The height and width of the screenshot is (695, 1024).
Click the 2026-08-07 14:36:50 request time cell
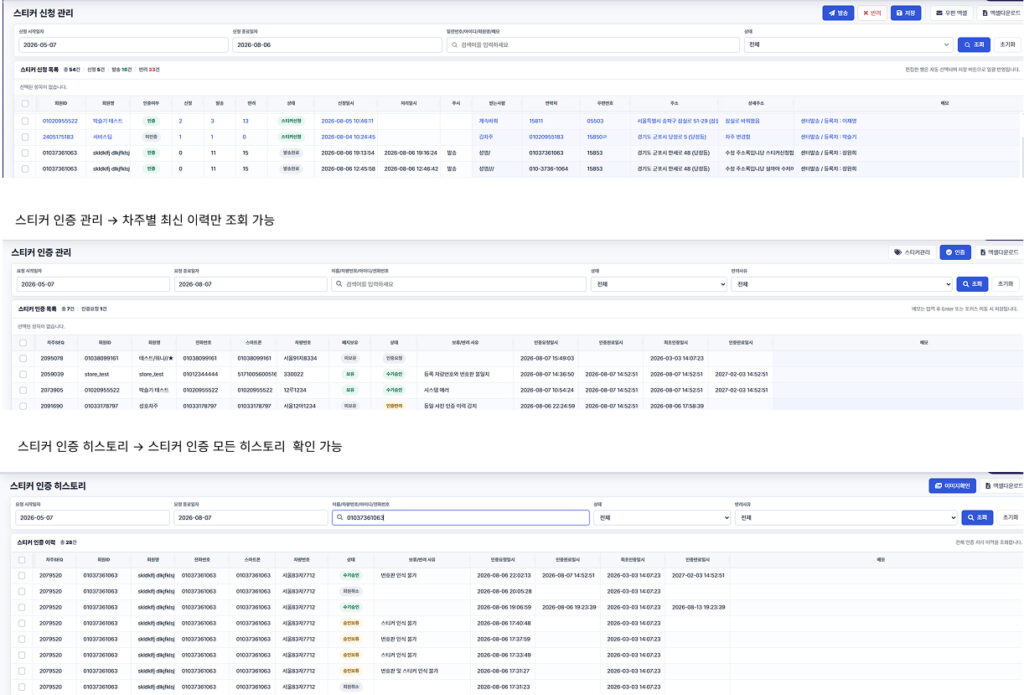(x=547, y=374)
